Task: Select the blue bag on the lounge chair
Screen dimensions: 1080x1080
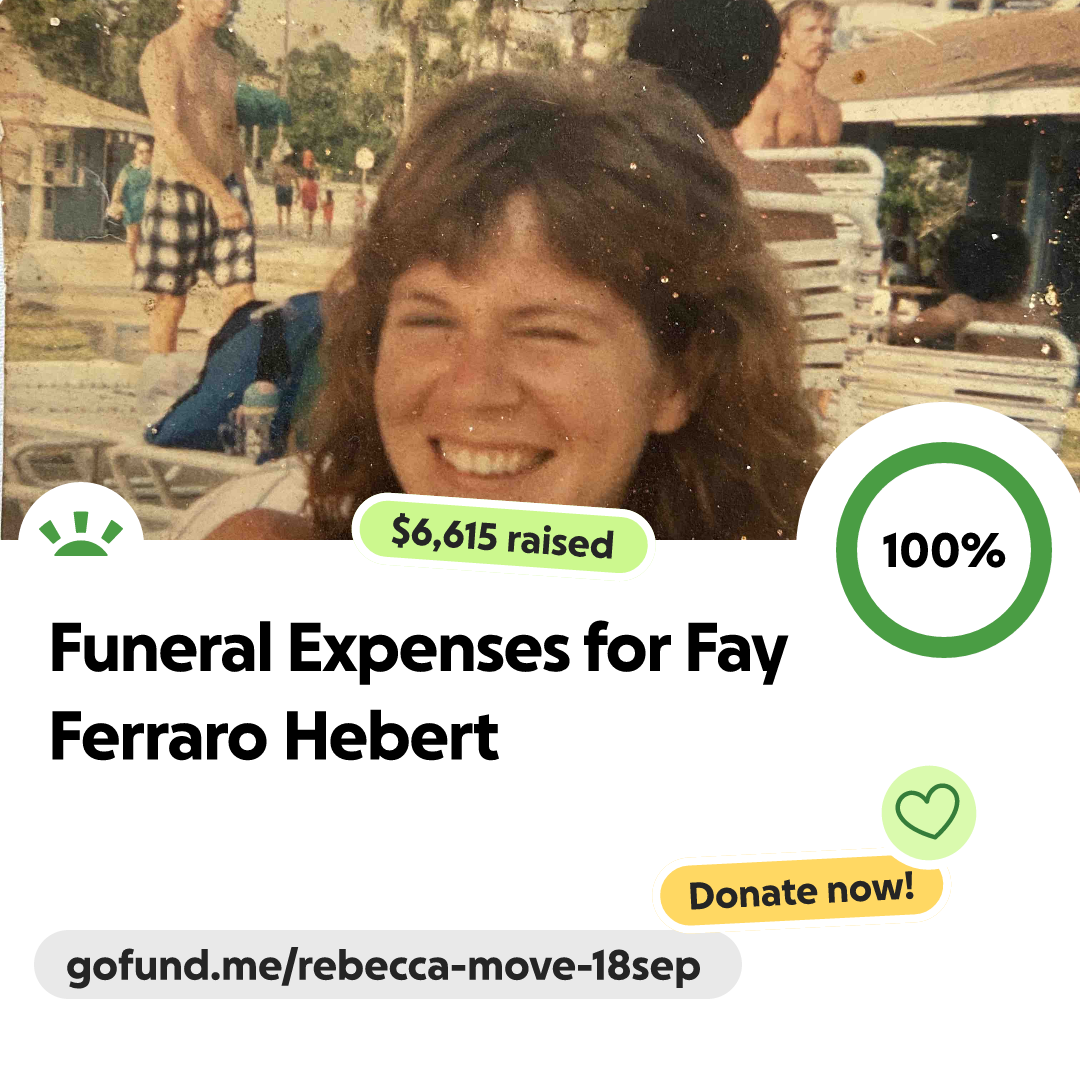Action: coord(234,375)
